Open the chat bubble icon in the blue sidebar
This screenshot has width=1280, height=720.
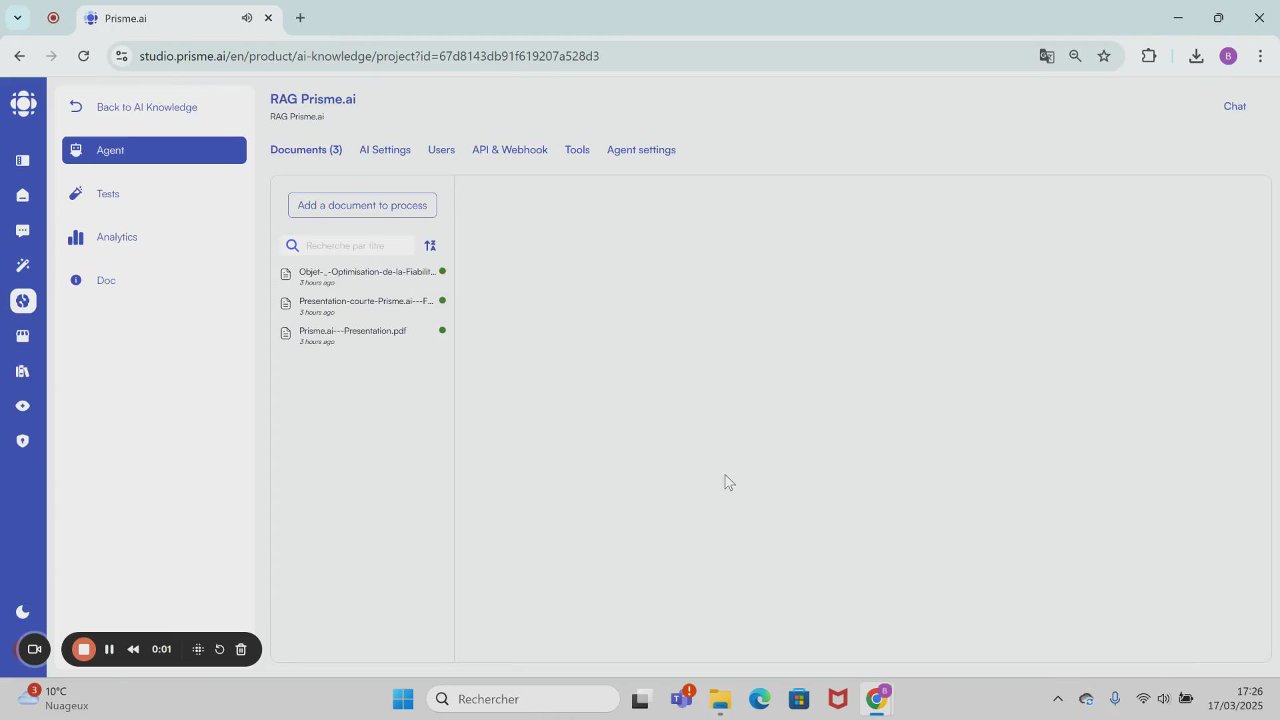coord(23,231)
